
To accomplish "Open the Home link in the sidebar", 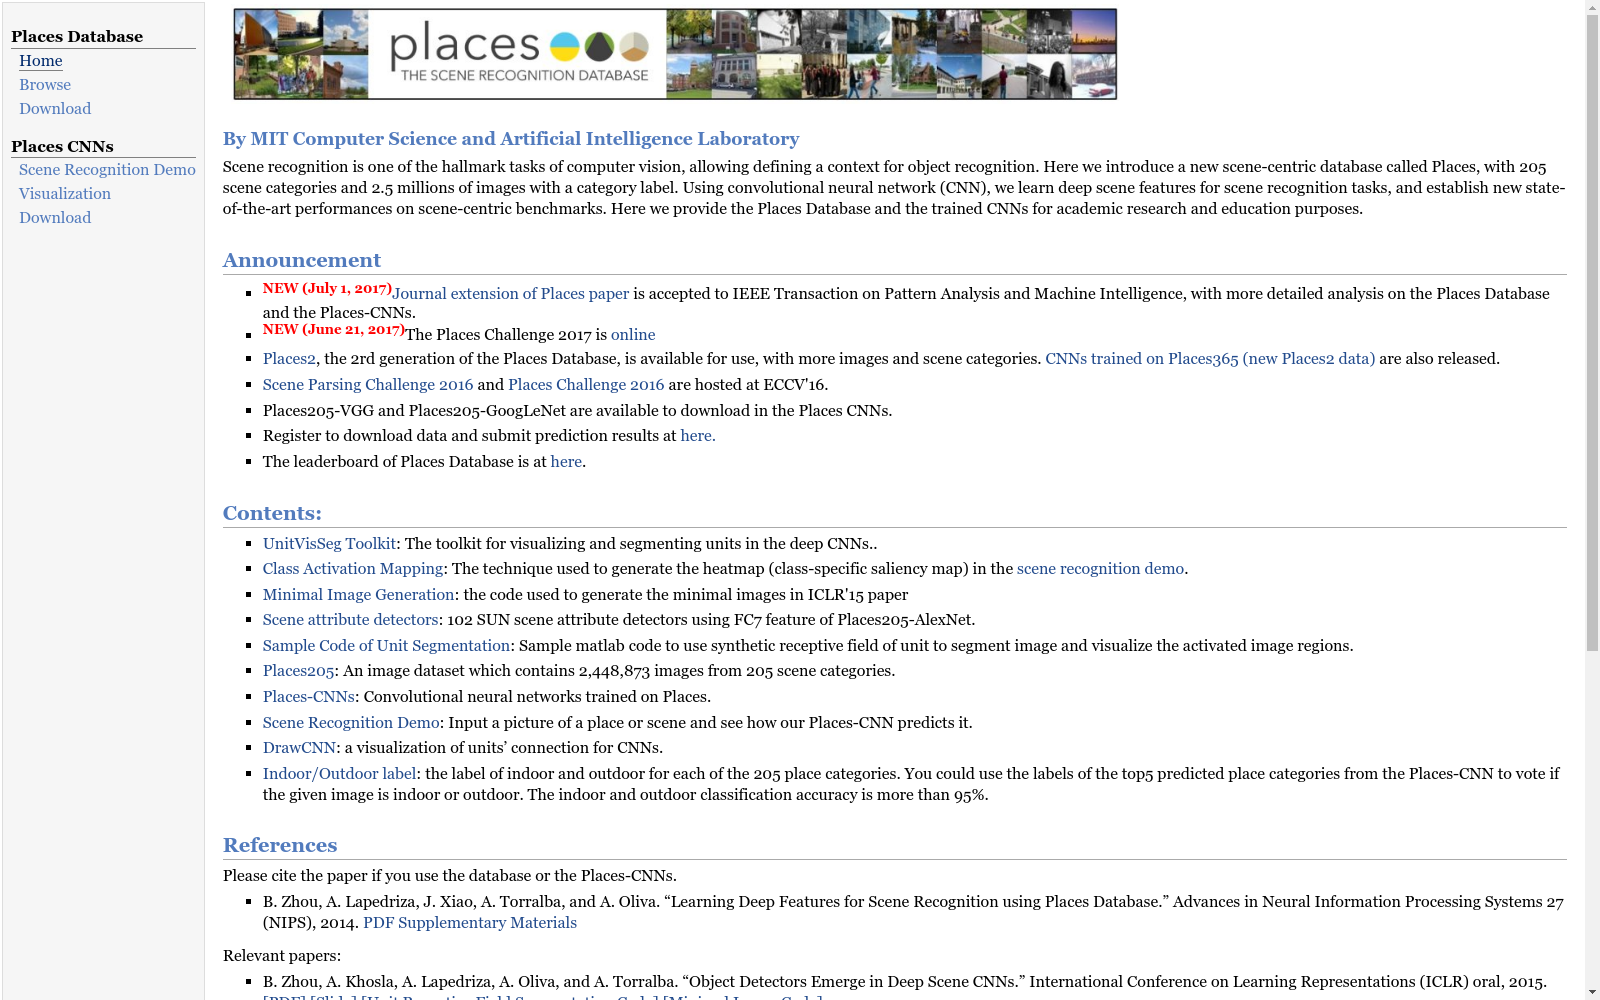I will [41, 61].
